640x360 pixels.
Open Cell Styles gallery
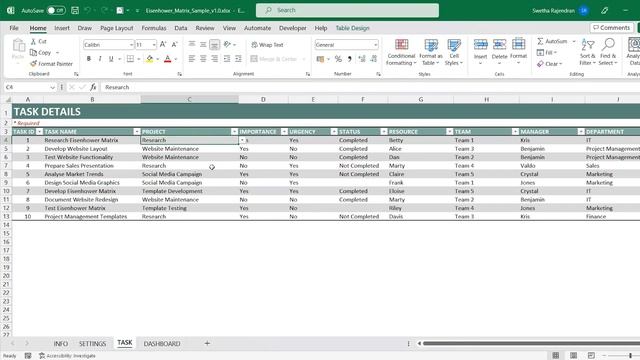(x=453, y=52)
